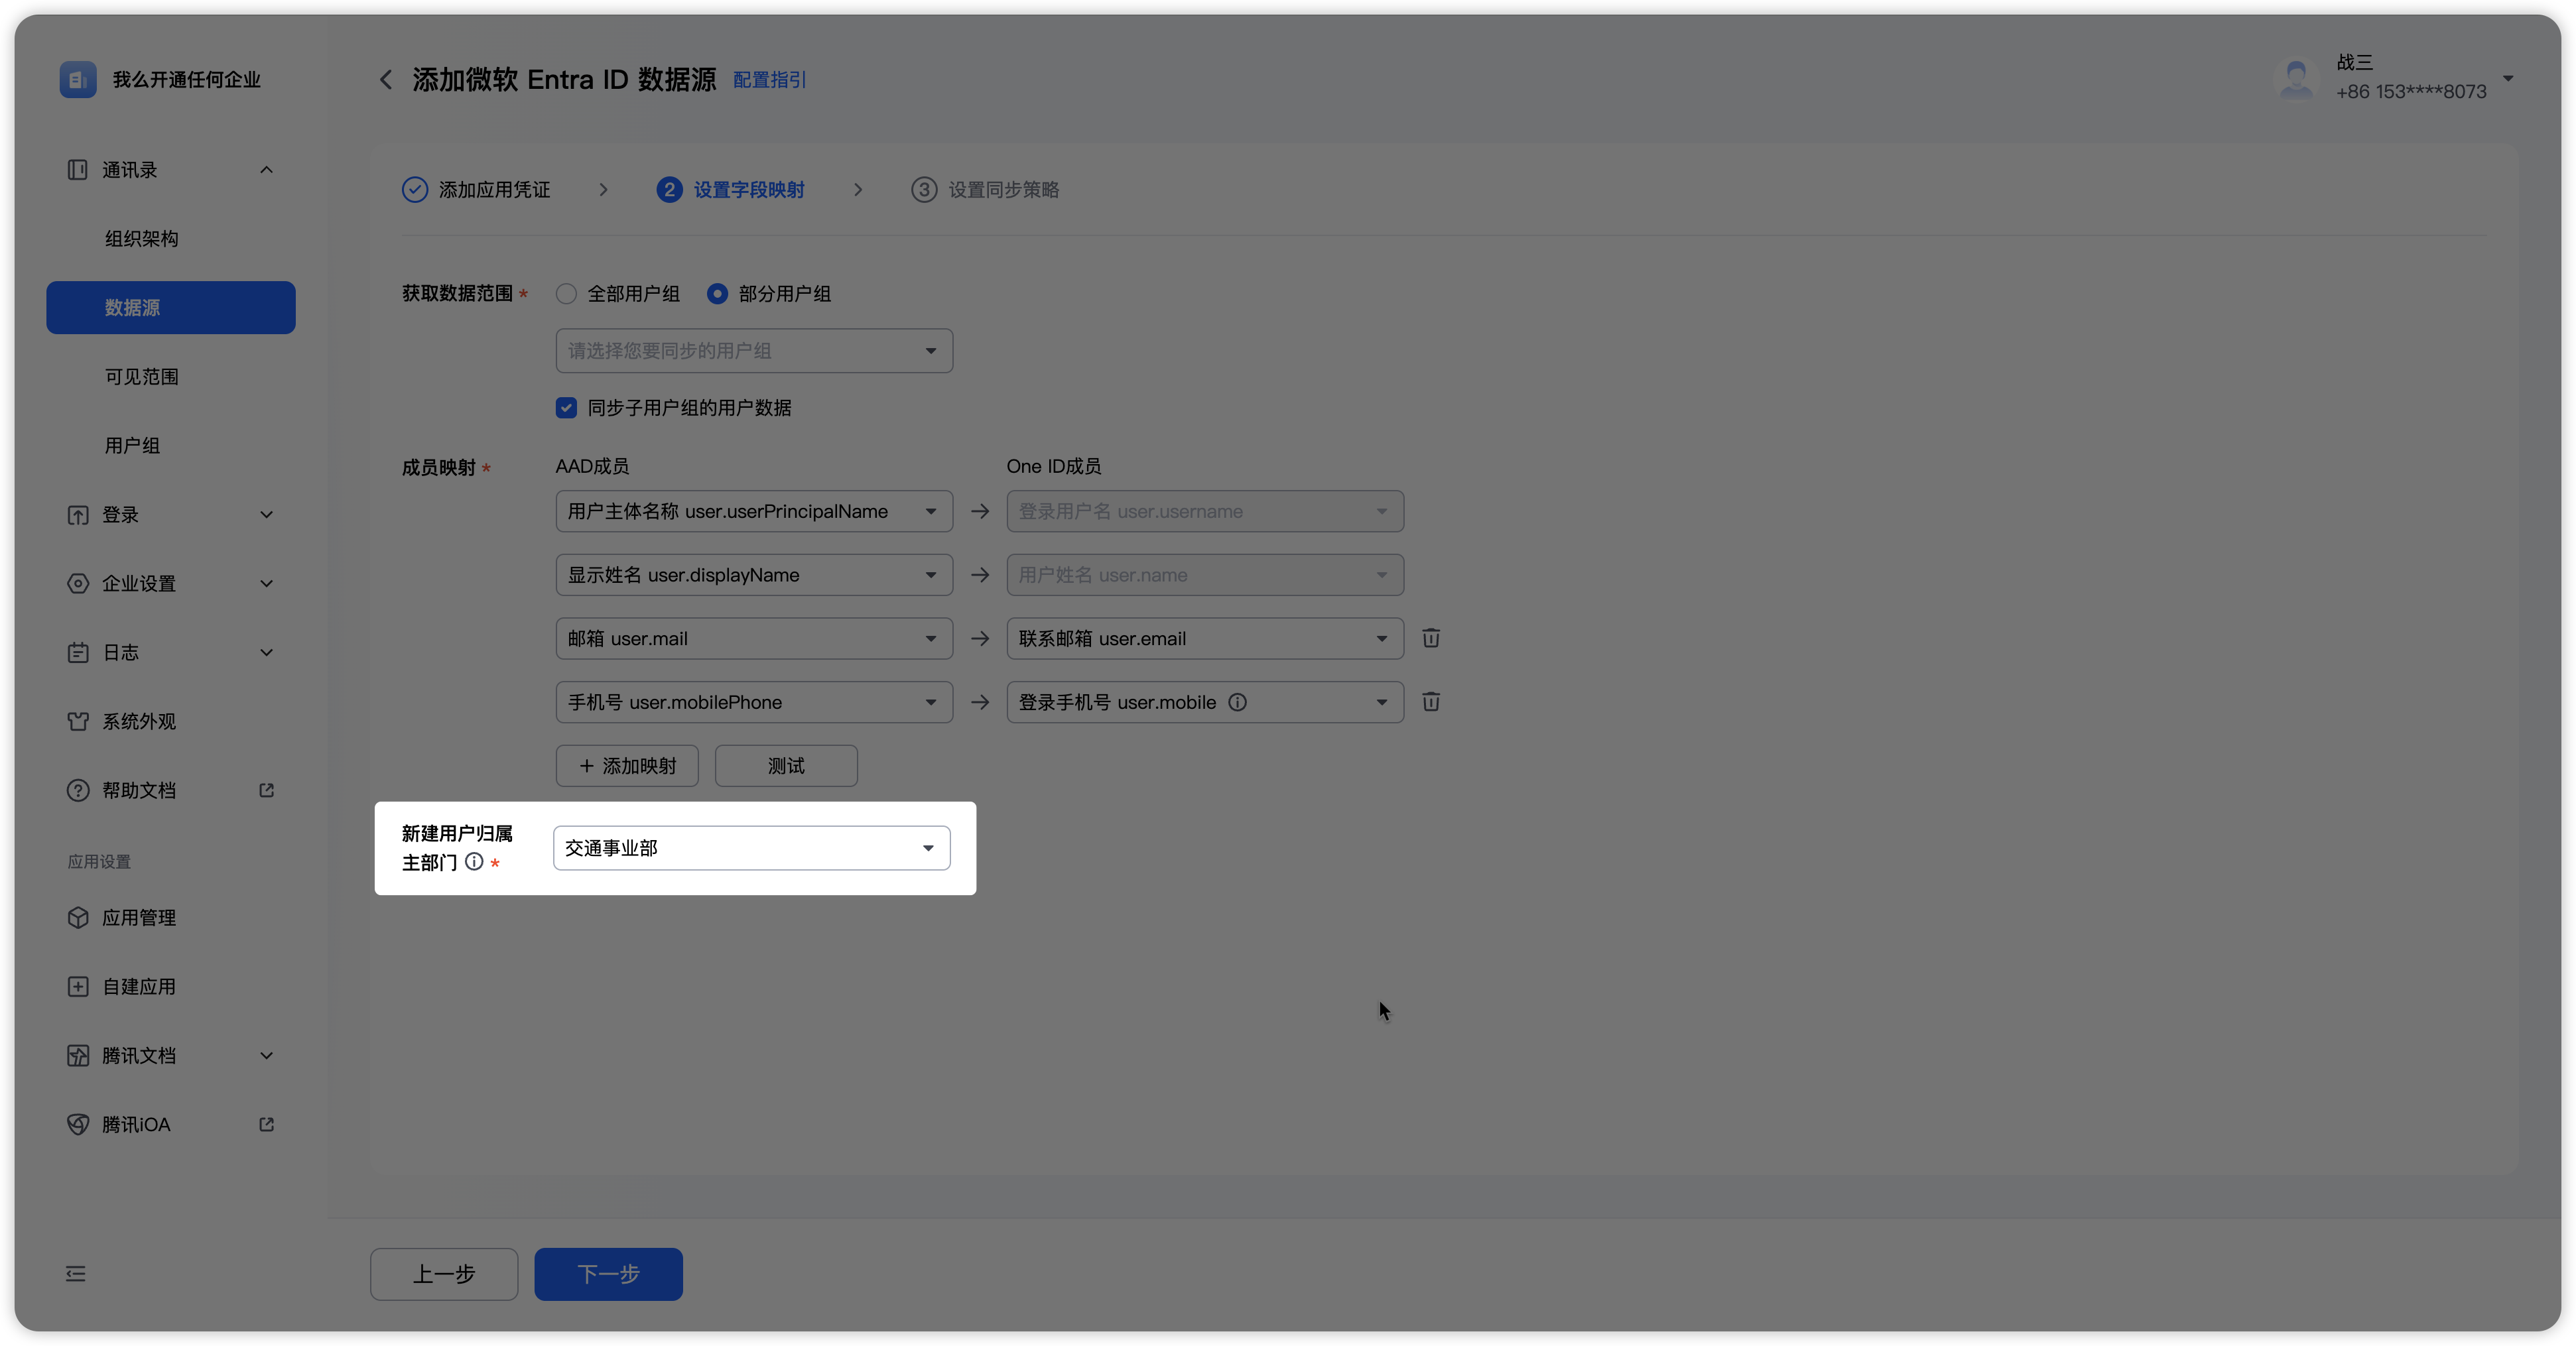Open 组织架构 in the sidebar
This screenshot has width=2576, height=1346.
pyautogui.click(x=142, y=239)
